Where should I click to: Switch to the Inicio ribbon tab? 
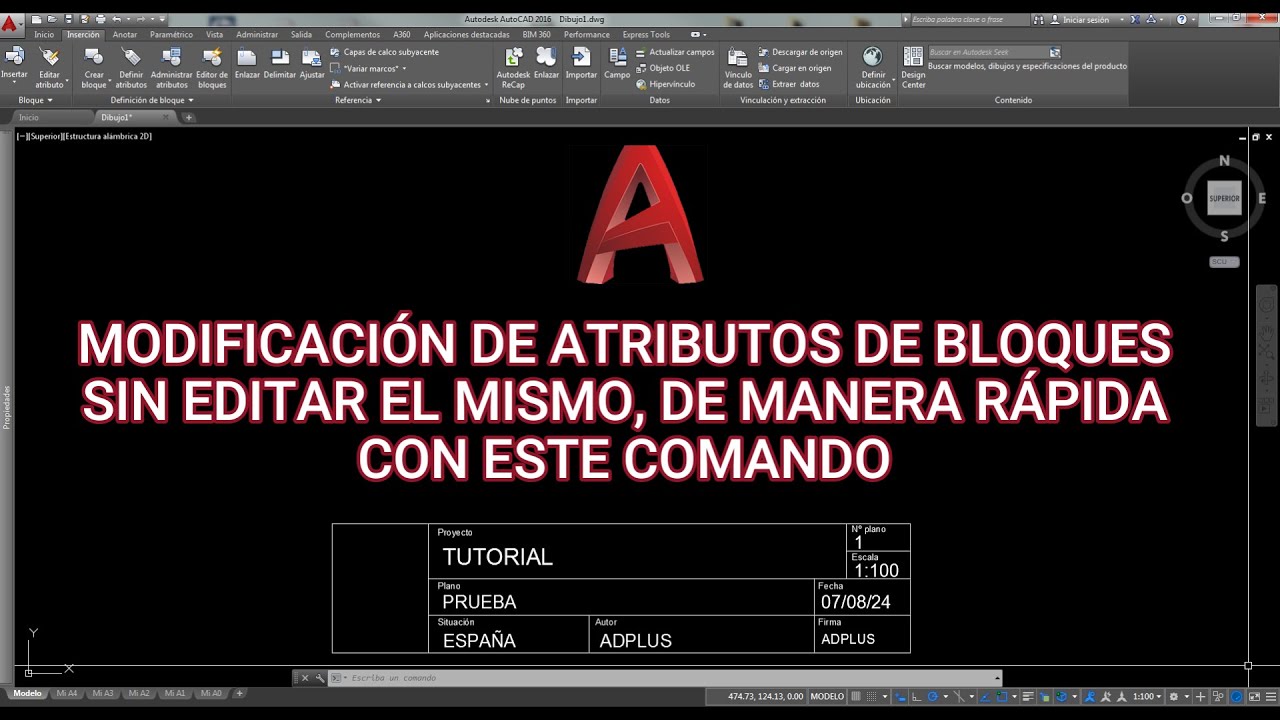click(44, 34)
